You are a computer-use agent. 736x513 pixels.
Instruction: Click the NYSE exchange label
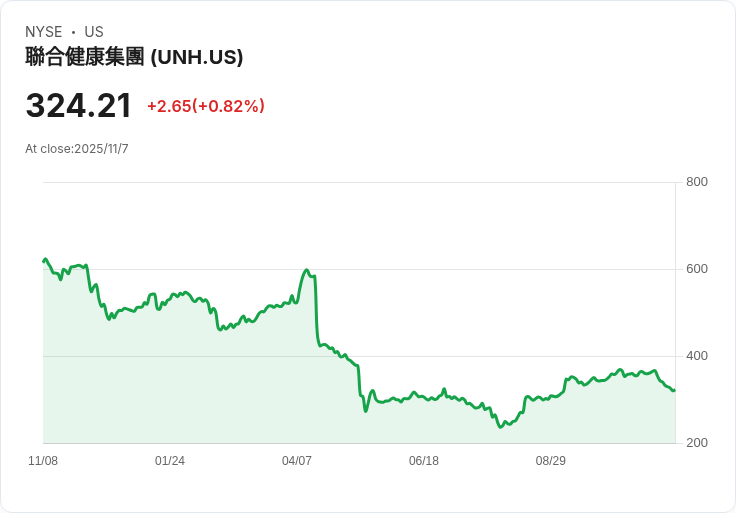(x=44, y=32)
